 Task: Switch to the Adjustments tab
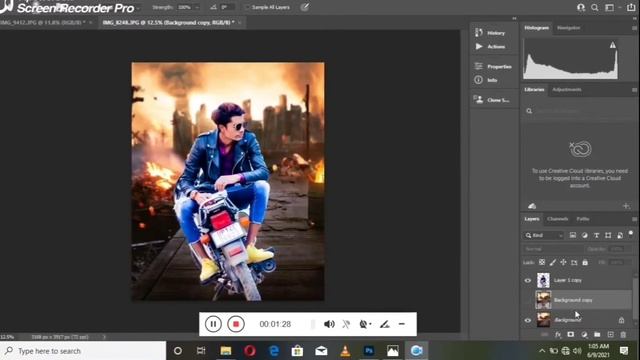pos(567,89)
